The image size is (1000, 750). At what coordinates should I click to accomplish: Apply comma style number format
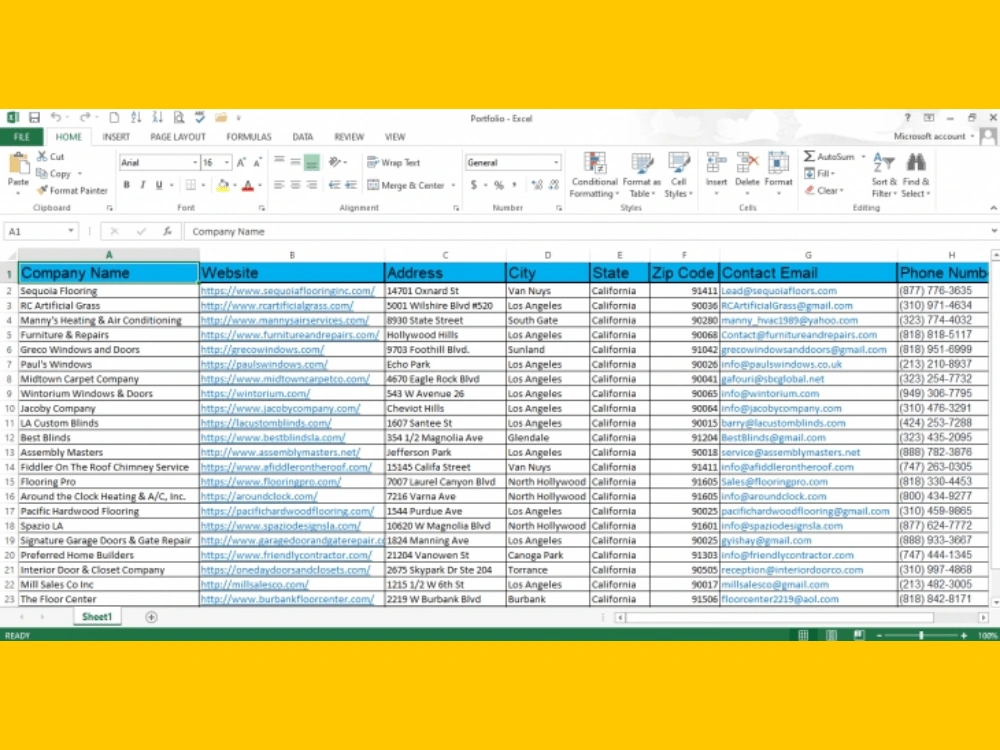click(514, 185)
